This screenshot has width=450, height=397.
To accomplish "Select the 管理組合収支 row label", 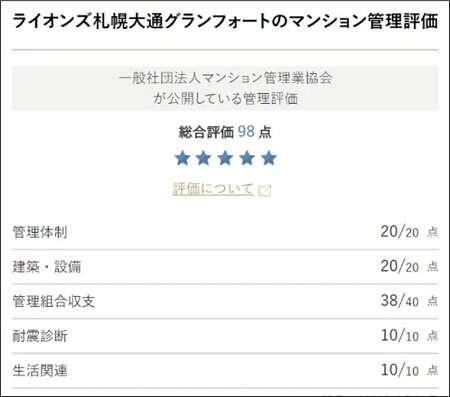I will point(54,301).
